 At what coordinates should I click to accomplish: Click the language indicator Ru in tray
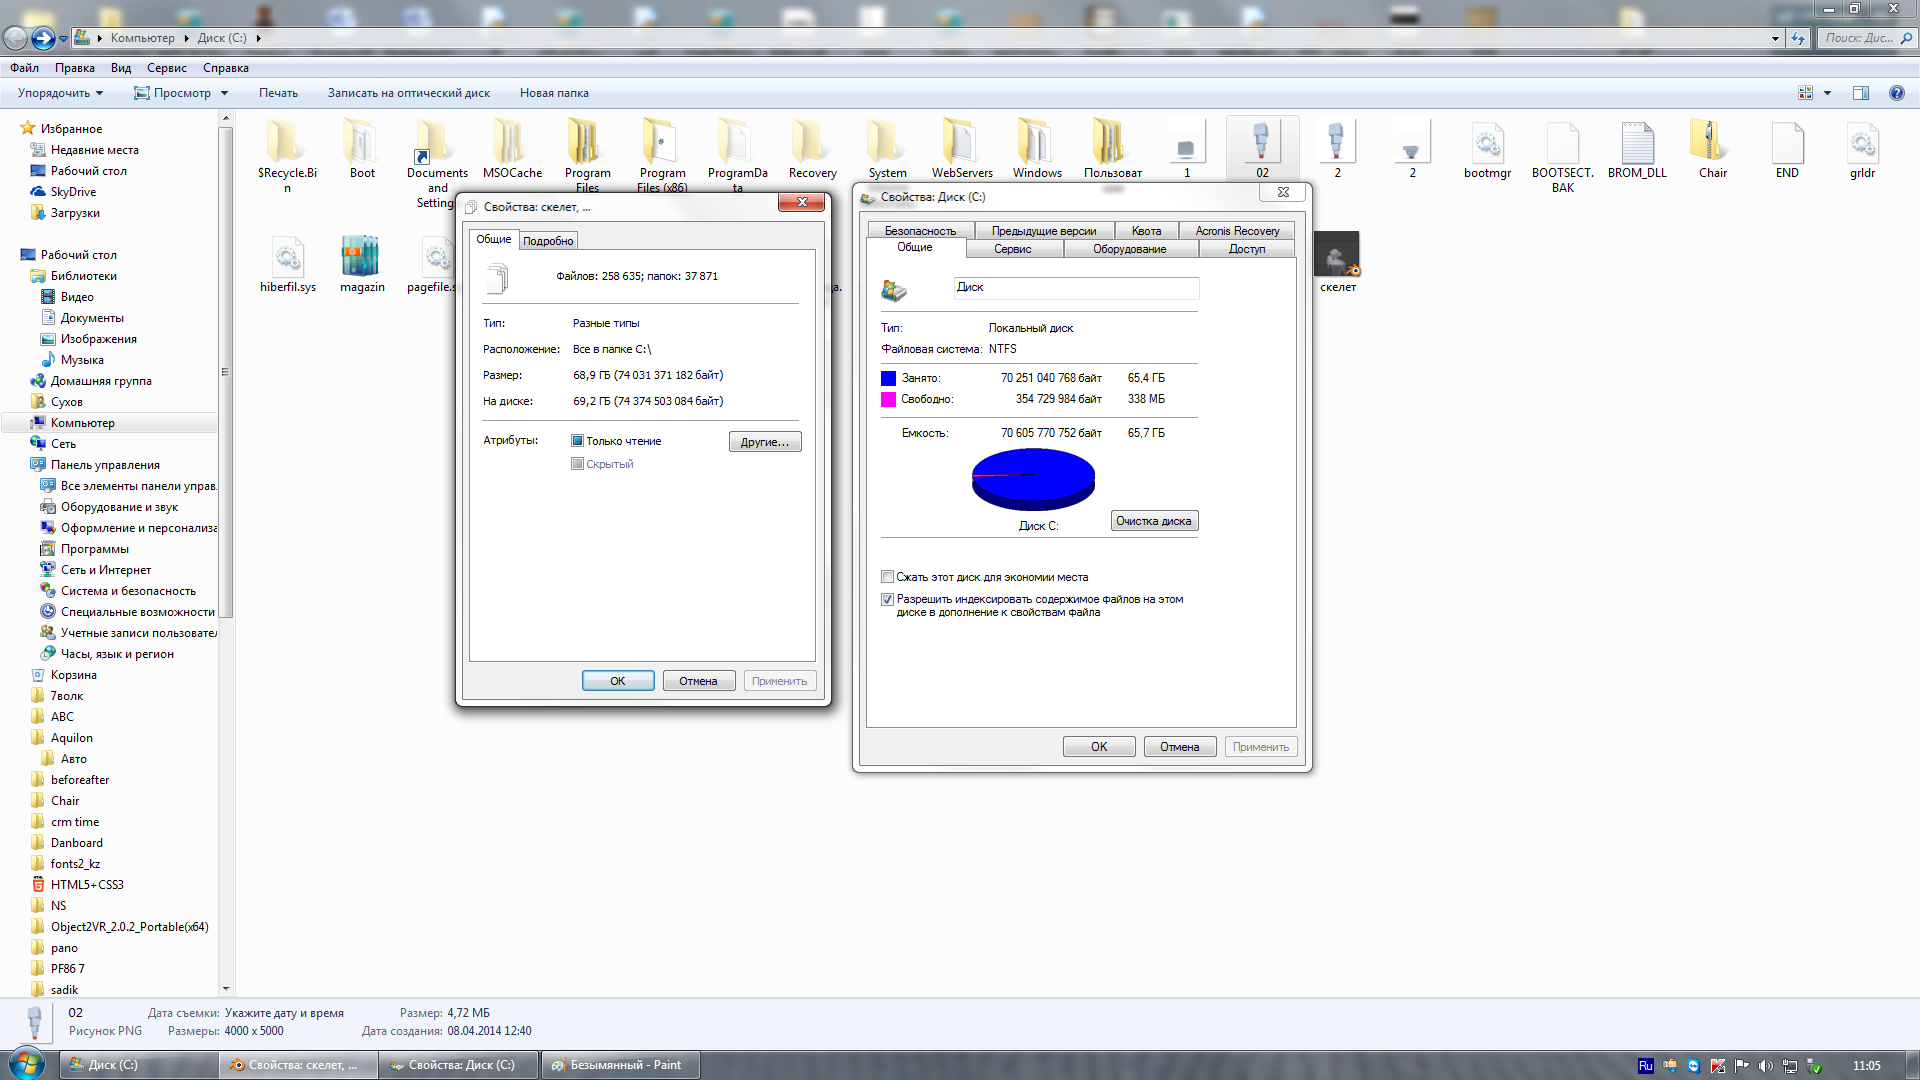1645,1065
